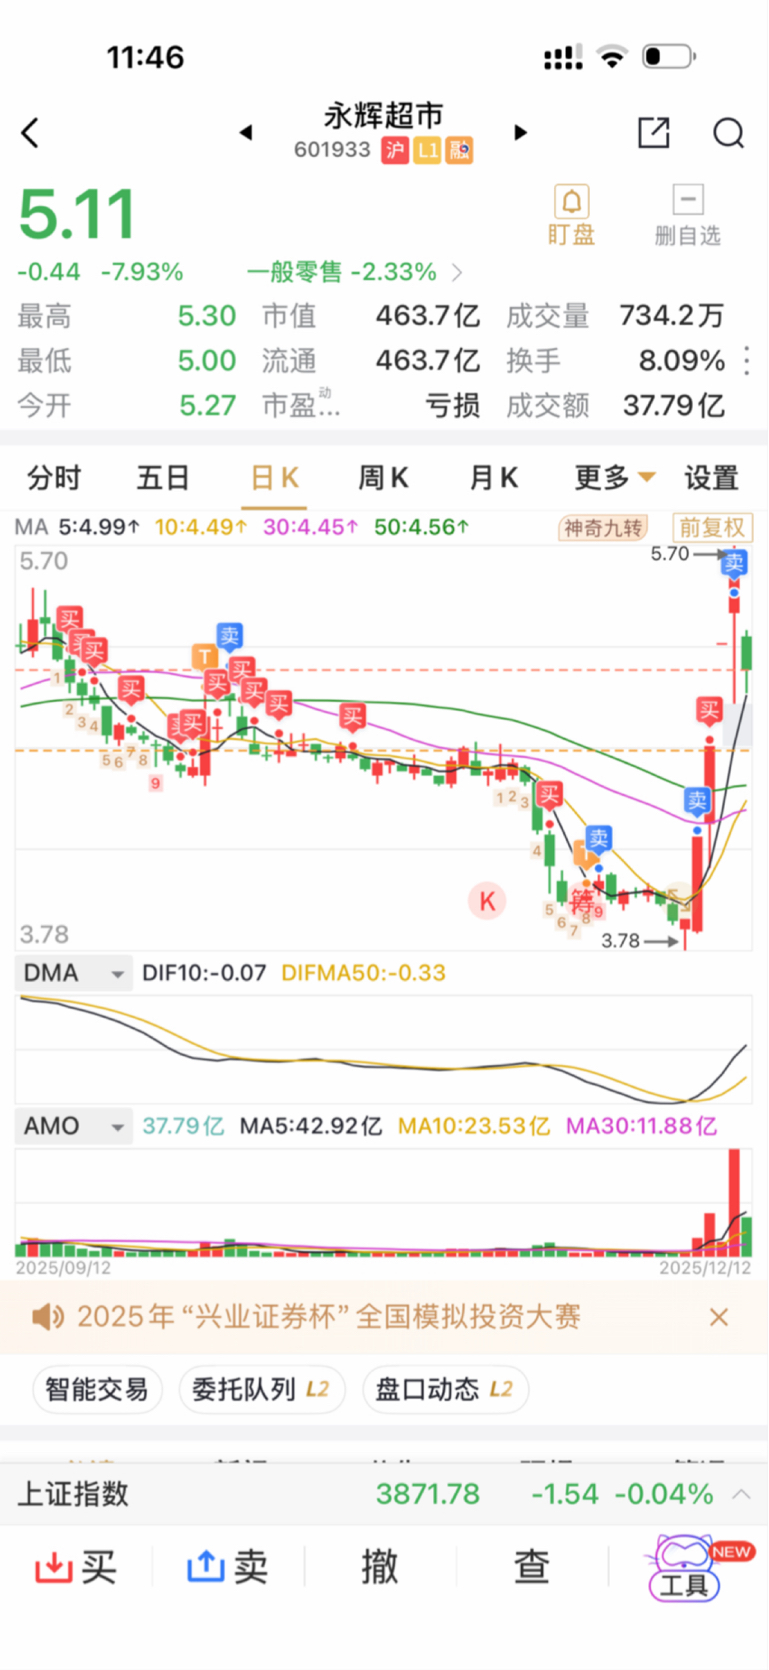The image size is (769, 1670).
Task: Tap the pink K marker on chart
Action: (x=487, y=901)
